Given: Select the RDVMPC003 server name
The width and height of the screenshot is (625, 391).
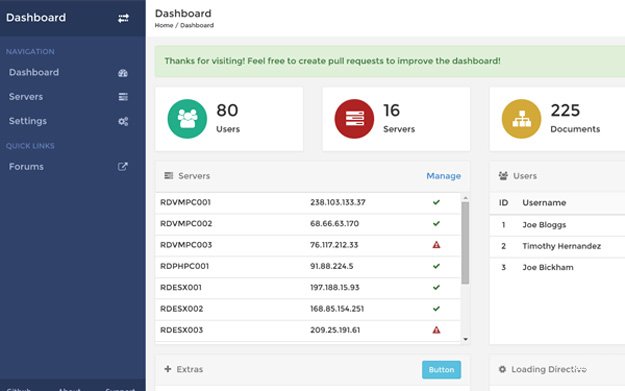Looking at the screenshot, I should pyautogui.click(x=186, y=245).
